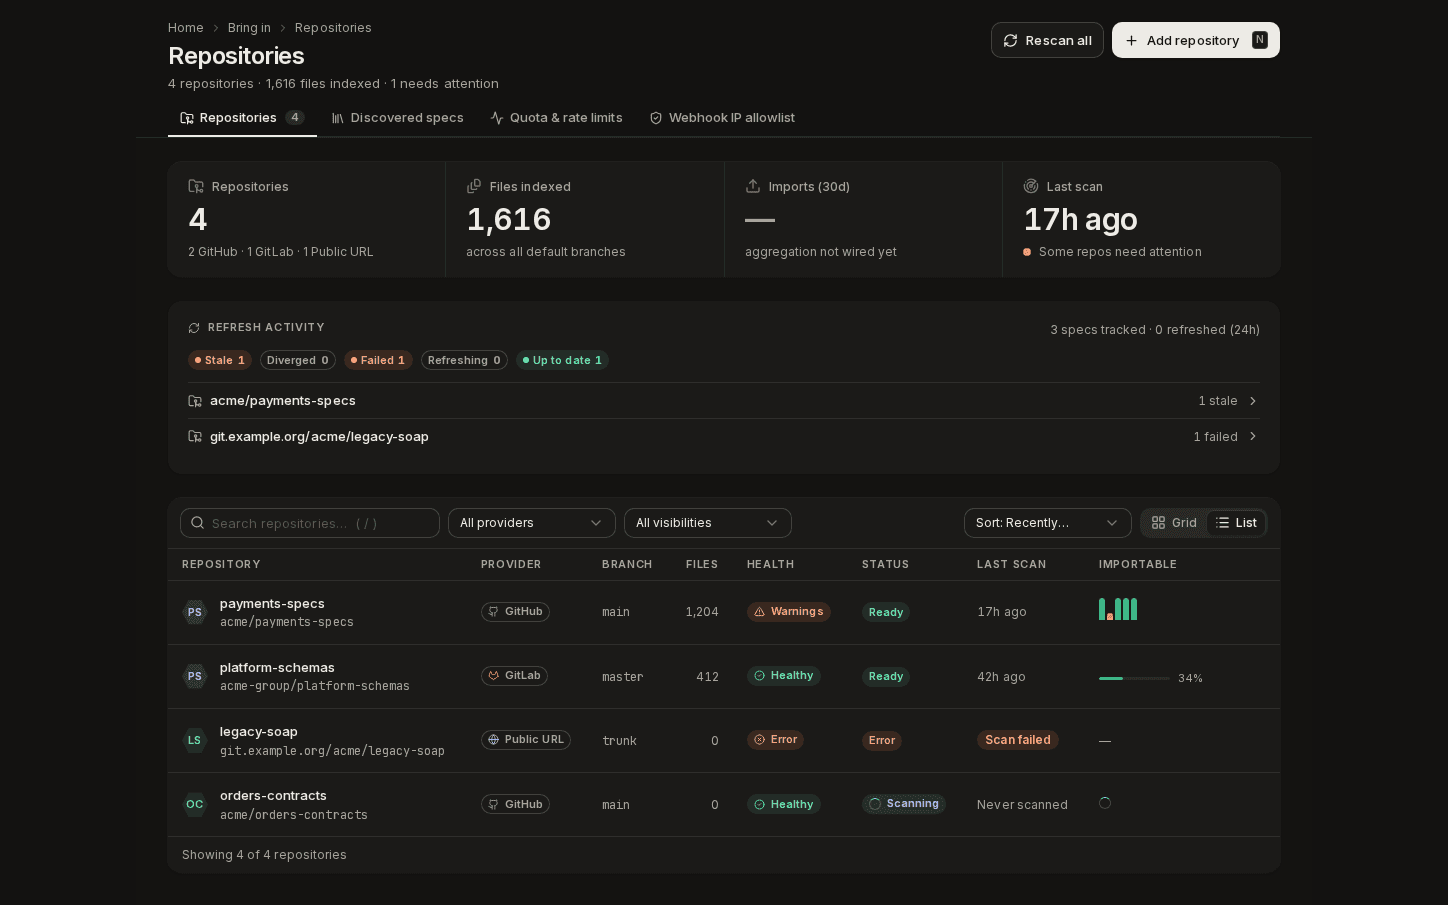Click the GitLab badge on platform-schemas
This screenshot has width=1448, height=905.
(514, 676)
